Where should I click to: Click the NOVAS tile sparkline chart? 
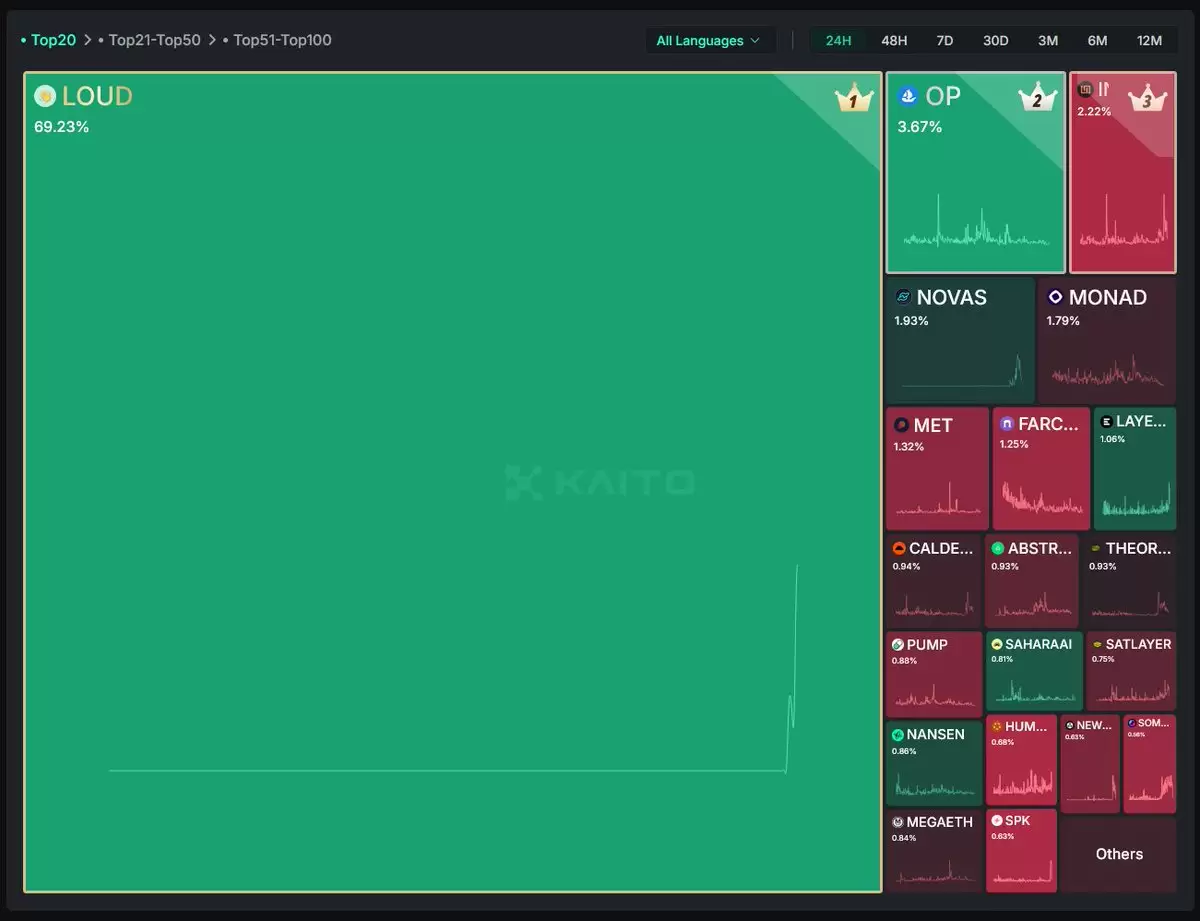click(961, 370)
